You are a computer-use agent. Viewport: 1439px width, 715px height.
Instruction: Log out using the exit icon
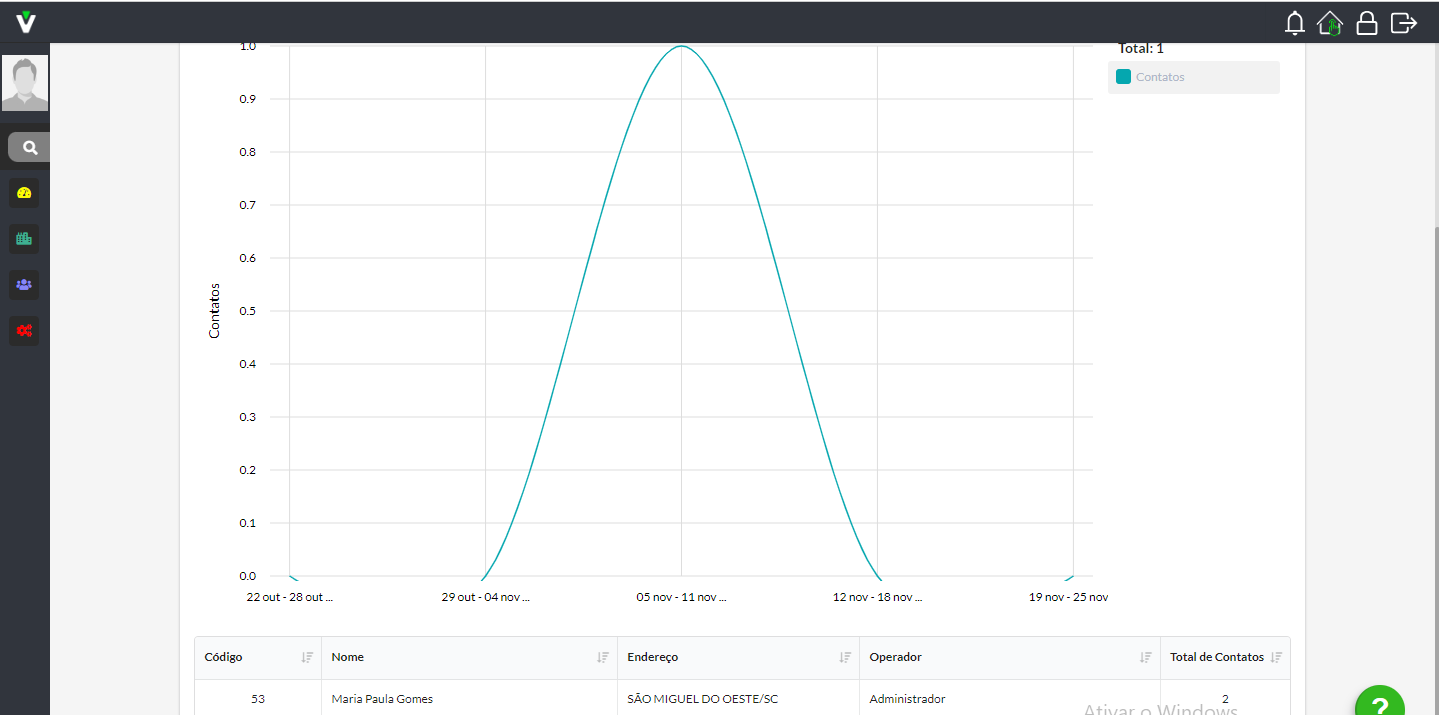(1404, 22)
